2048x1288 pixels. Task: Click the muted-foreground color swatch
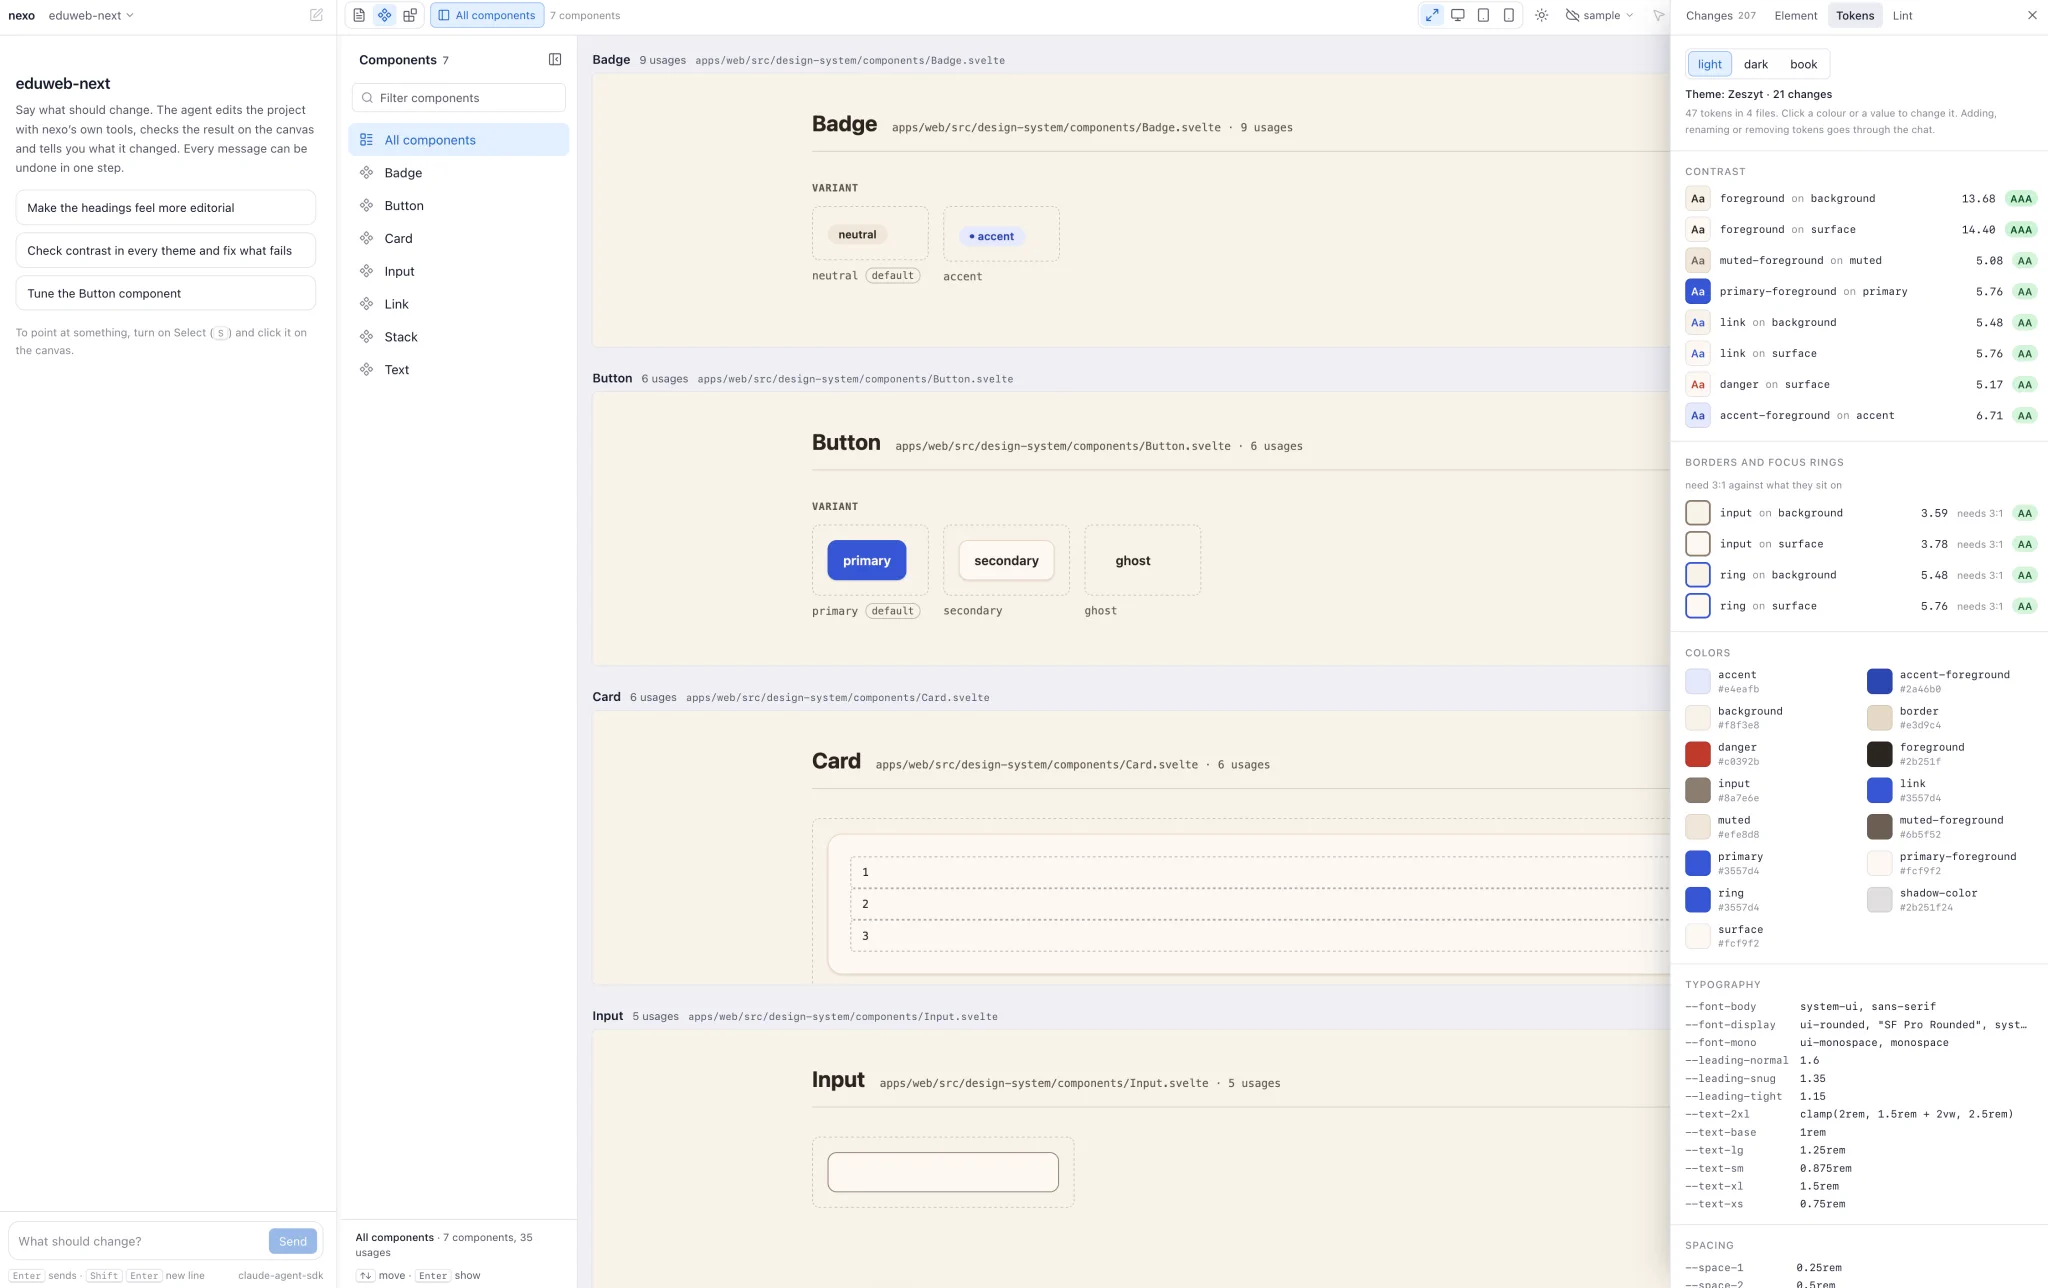pyautogui.click(x=1880, y=827)
